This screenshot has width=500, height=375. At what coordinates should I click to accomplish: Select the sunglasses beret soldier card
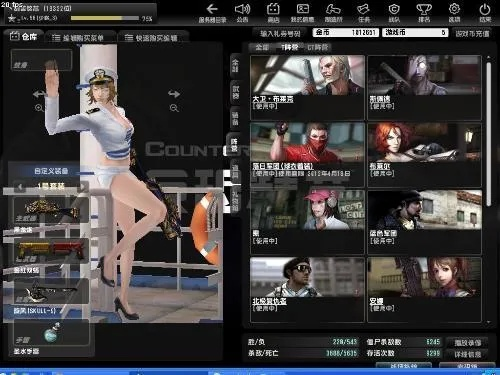tap(307, 289)
